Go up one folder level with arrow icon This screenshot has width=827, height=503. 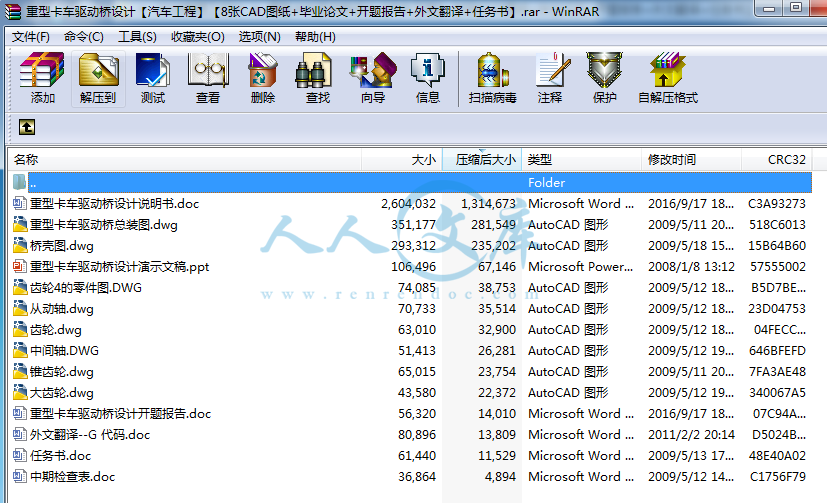[x=27, y=127]
